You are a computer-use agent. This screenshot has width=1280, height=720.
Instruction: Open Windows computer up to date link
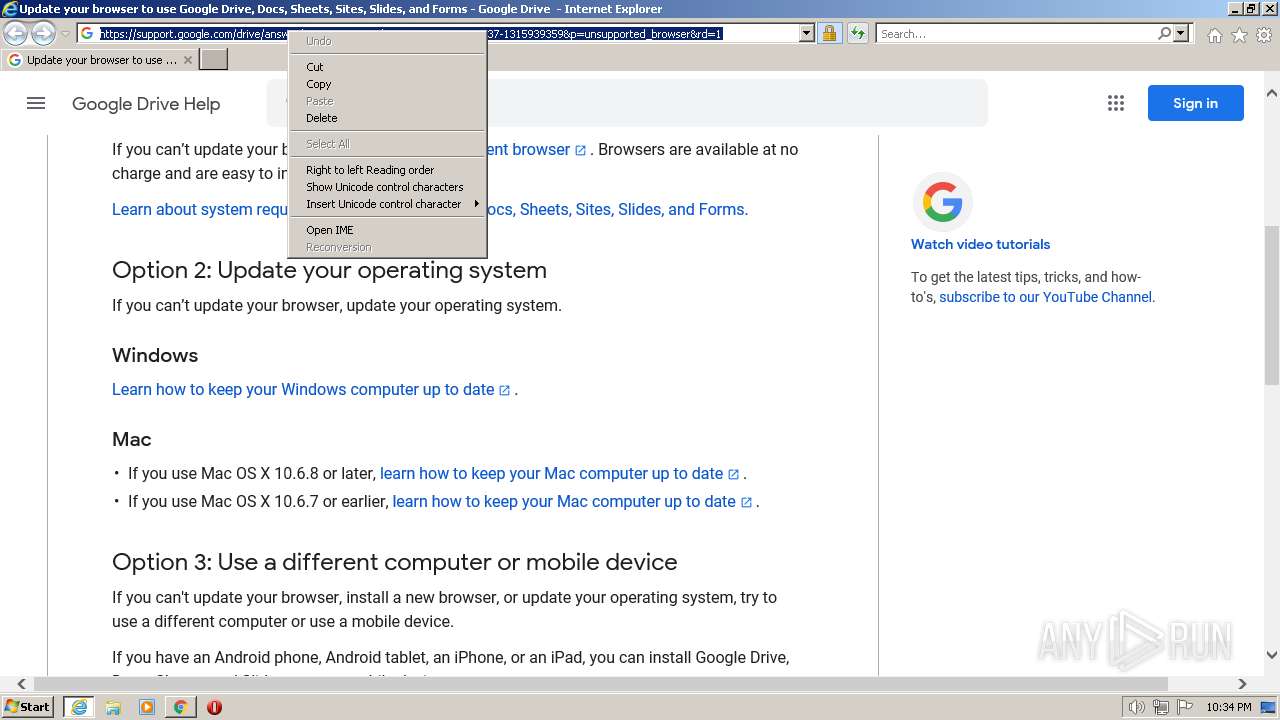(311, 389)
